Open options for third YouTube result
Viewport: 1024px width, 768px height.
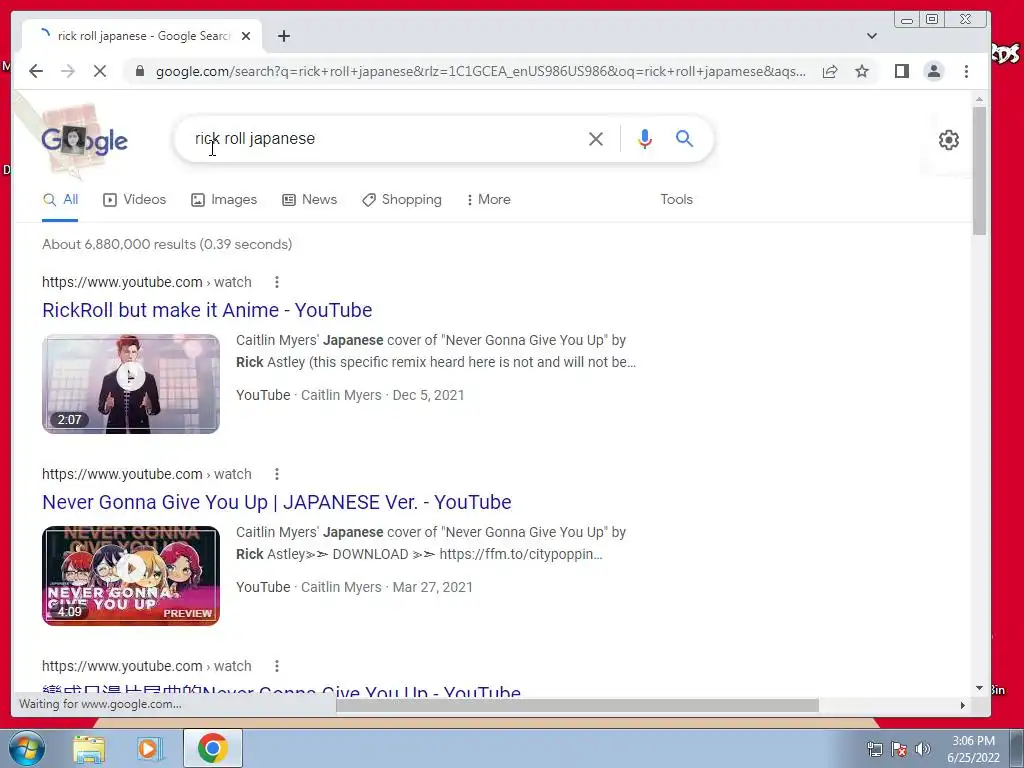click(277, 666)
